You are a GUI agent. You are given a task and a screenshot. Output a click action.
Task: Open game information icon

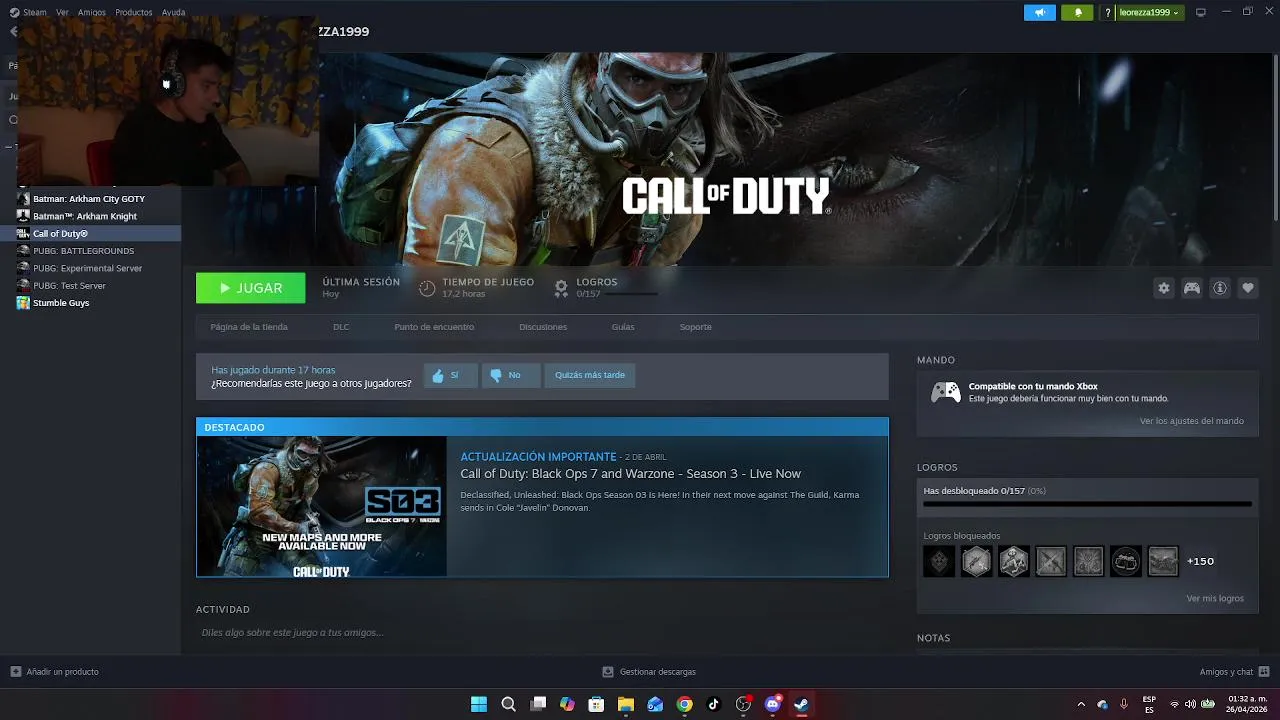[1220, 288]
